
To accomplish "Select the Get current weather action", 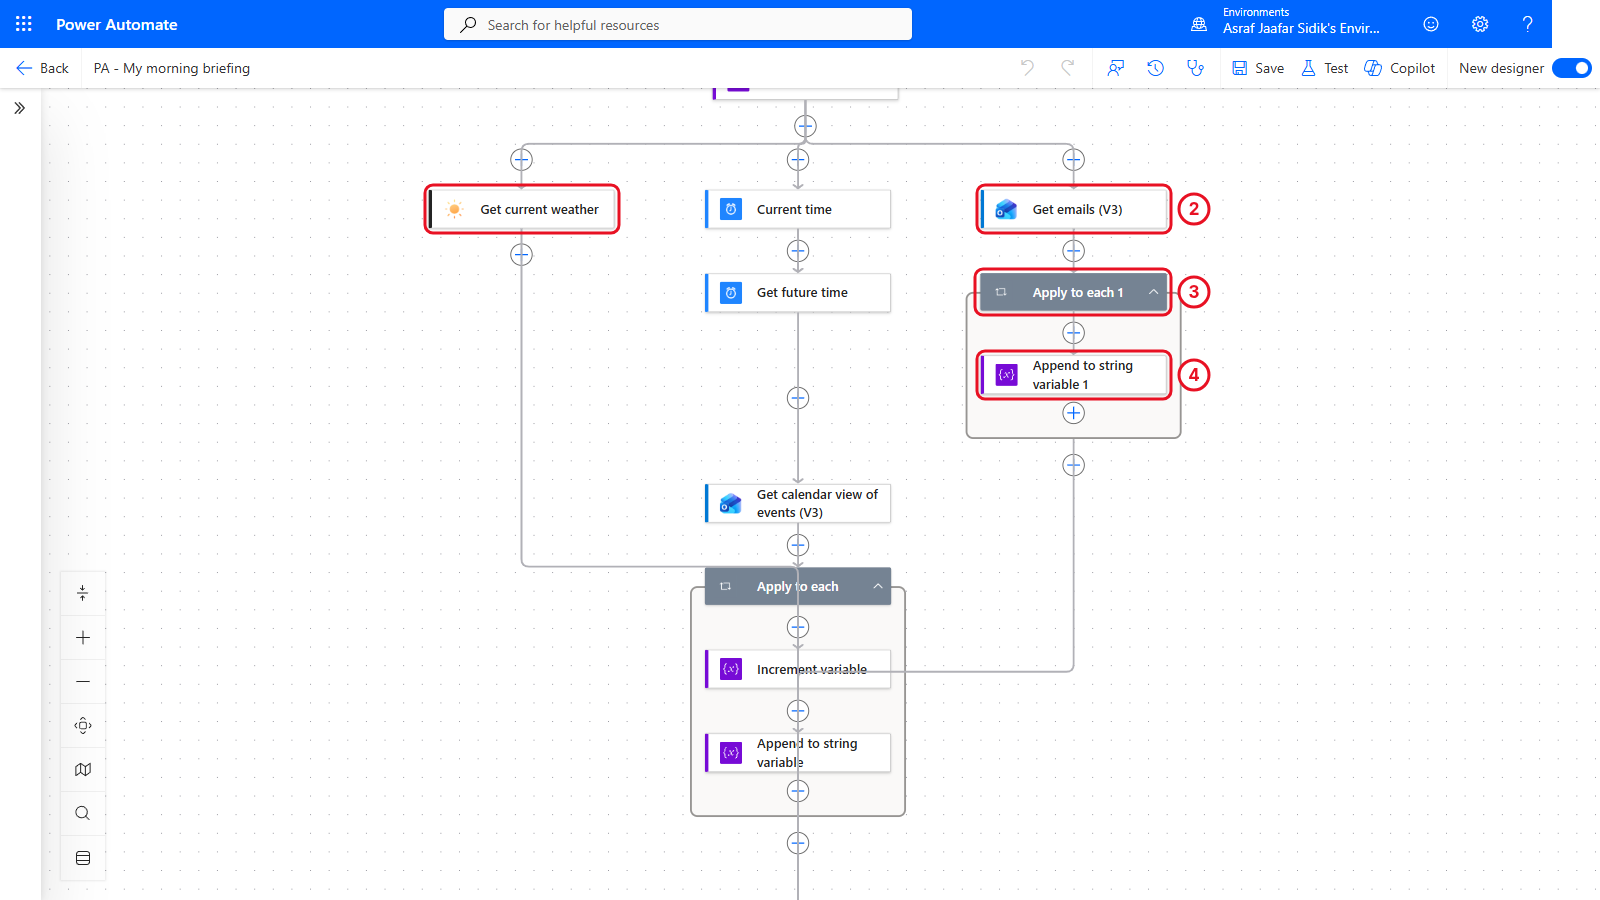I will [x=522, y=209].
